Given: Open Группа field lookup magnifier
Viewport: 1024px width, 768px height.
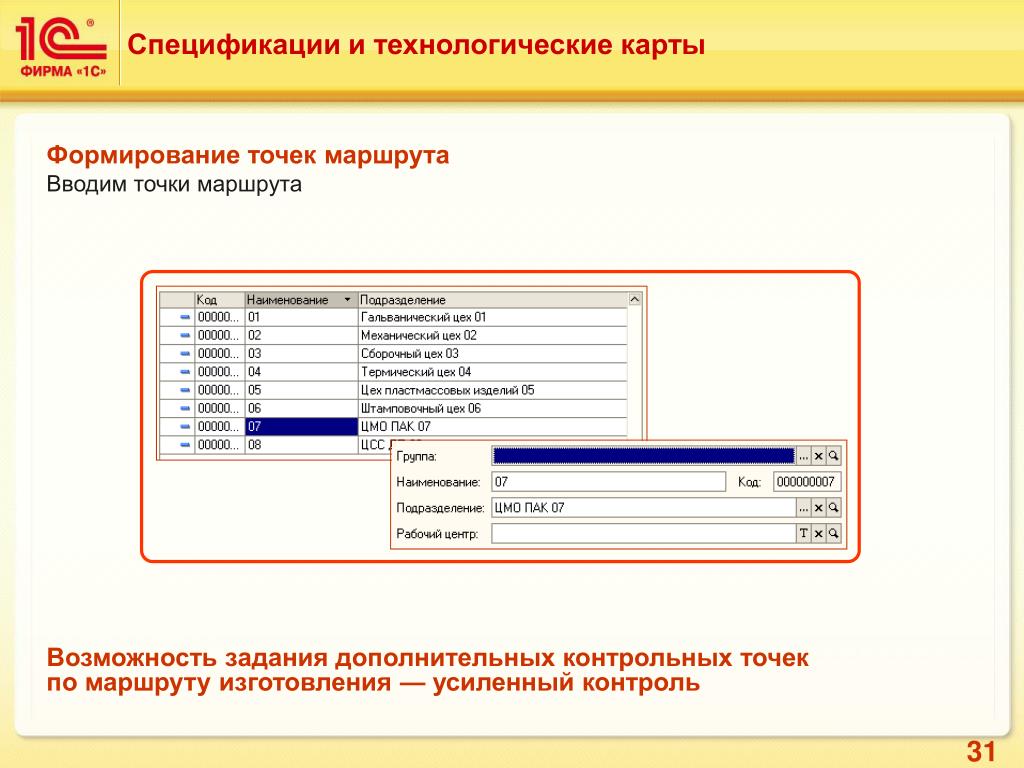Looking at the screenshot, I should (833, 456).
